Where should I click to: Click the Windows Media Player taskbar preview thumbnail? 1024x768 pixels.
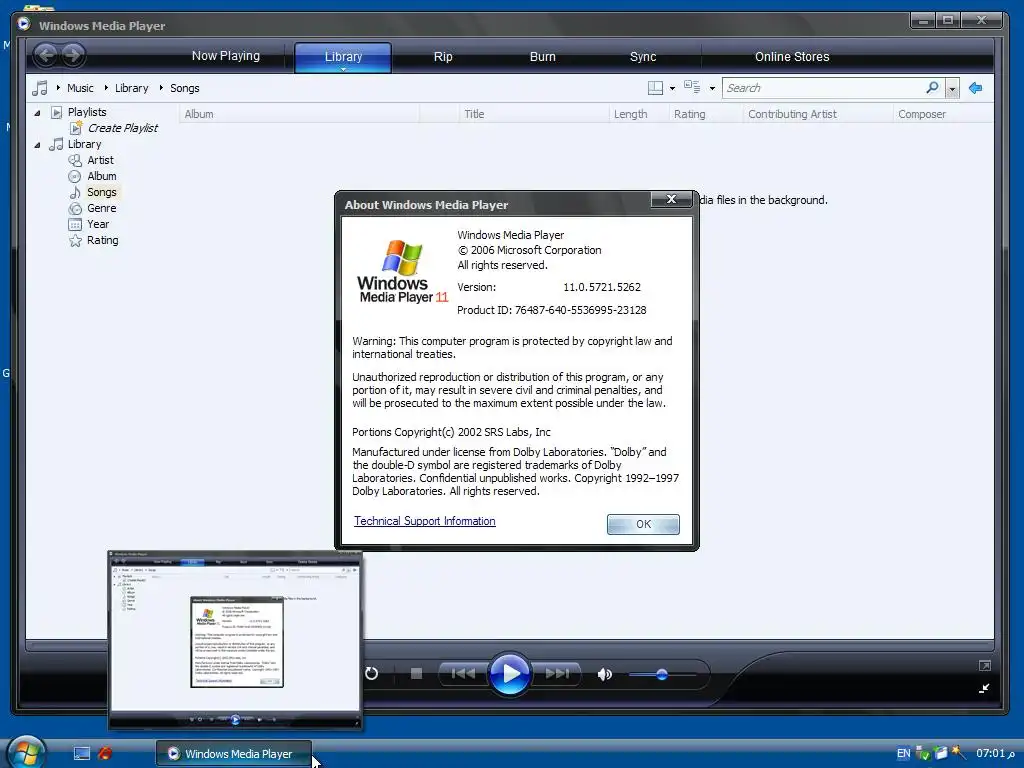(235, 640)
